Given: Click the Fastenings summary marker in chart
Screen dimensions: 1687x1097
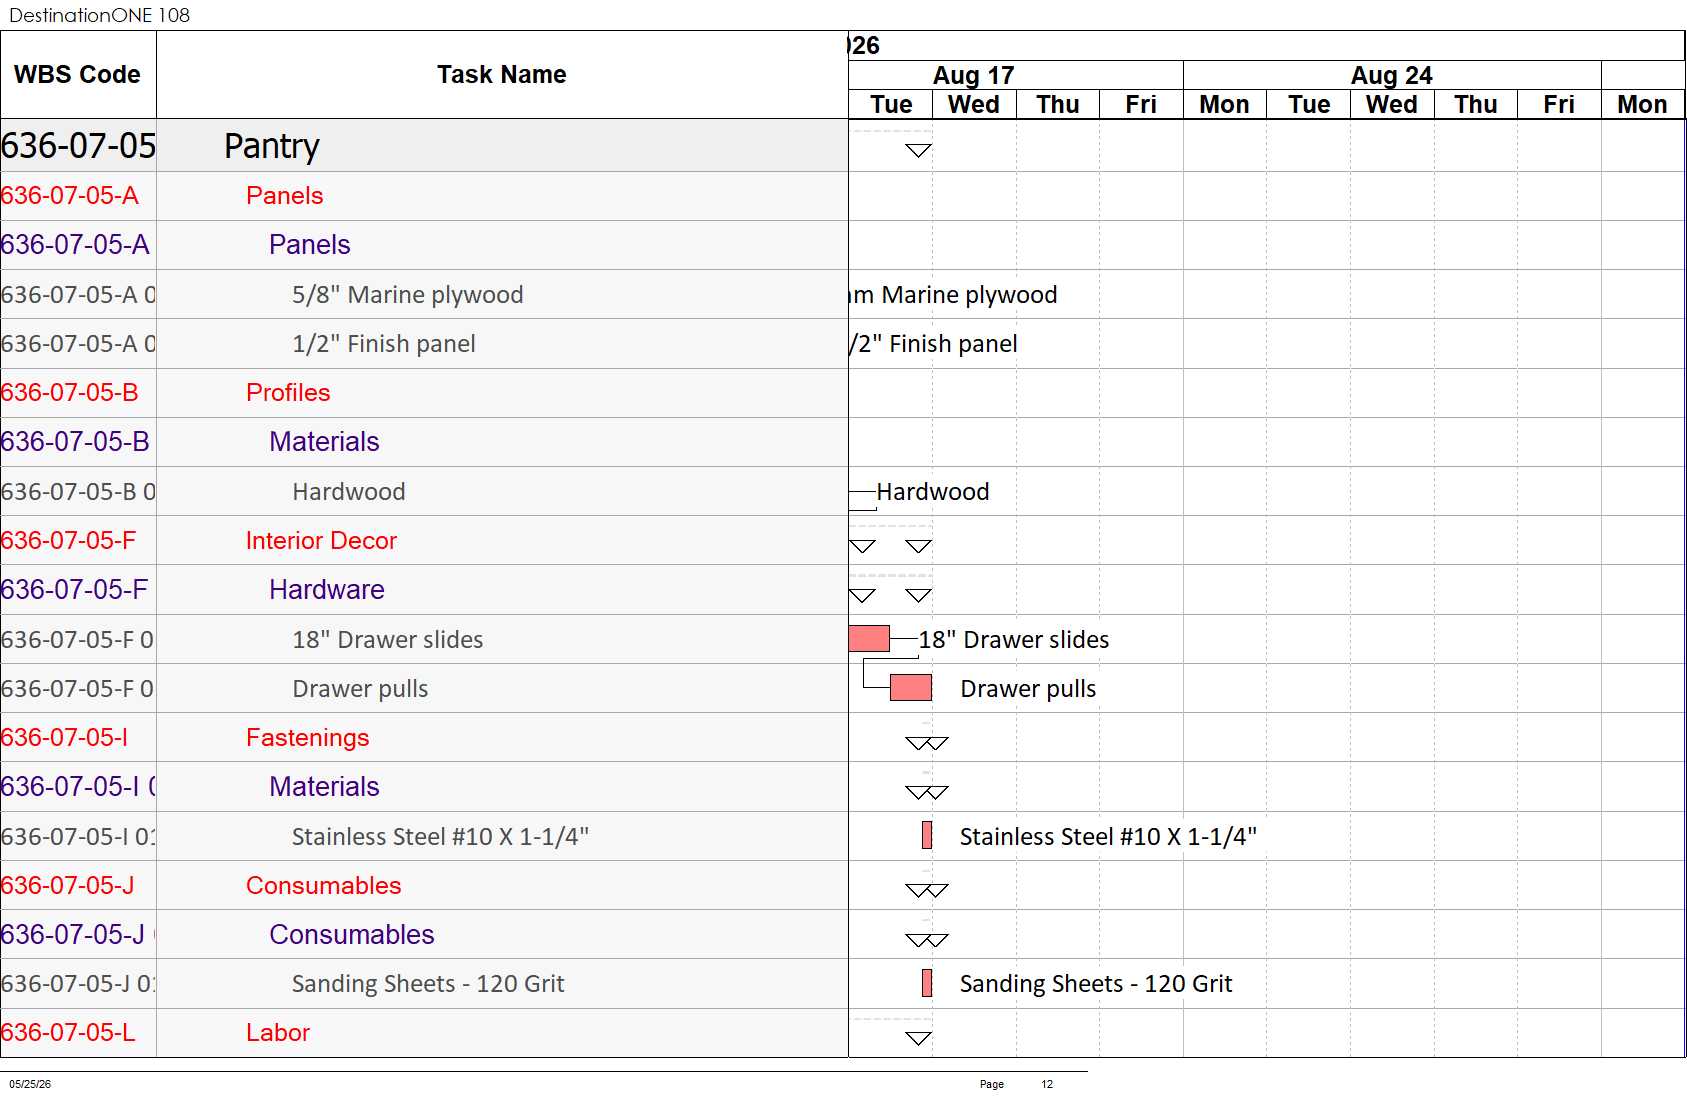Looking at the screenshot, I should (x=926, y=743).
